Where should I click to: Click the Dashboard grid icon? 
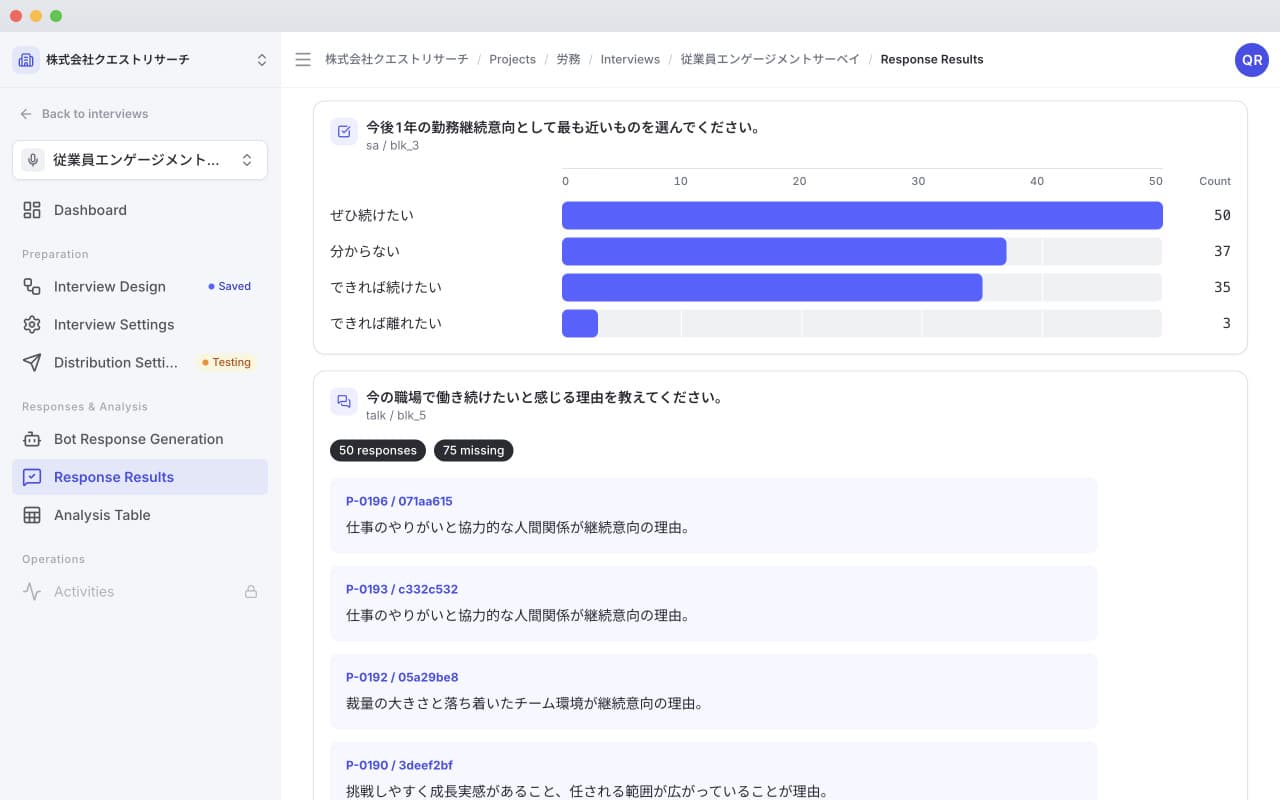tap(32, 210)
